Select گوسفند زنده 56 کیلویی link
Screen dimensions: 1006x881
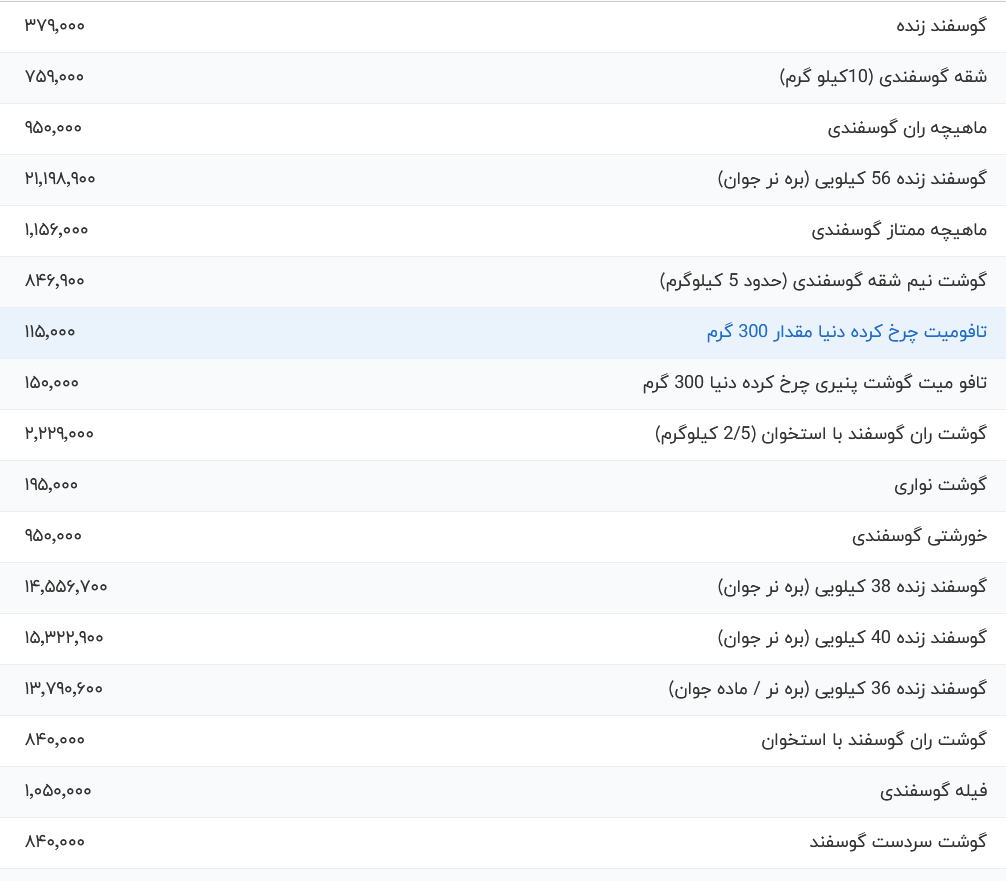pyautogui.click(x=852, y=179)
